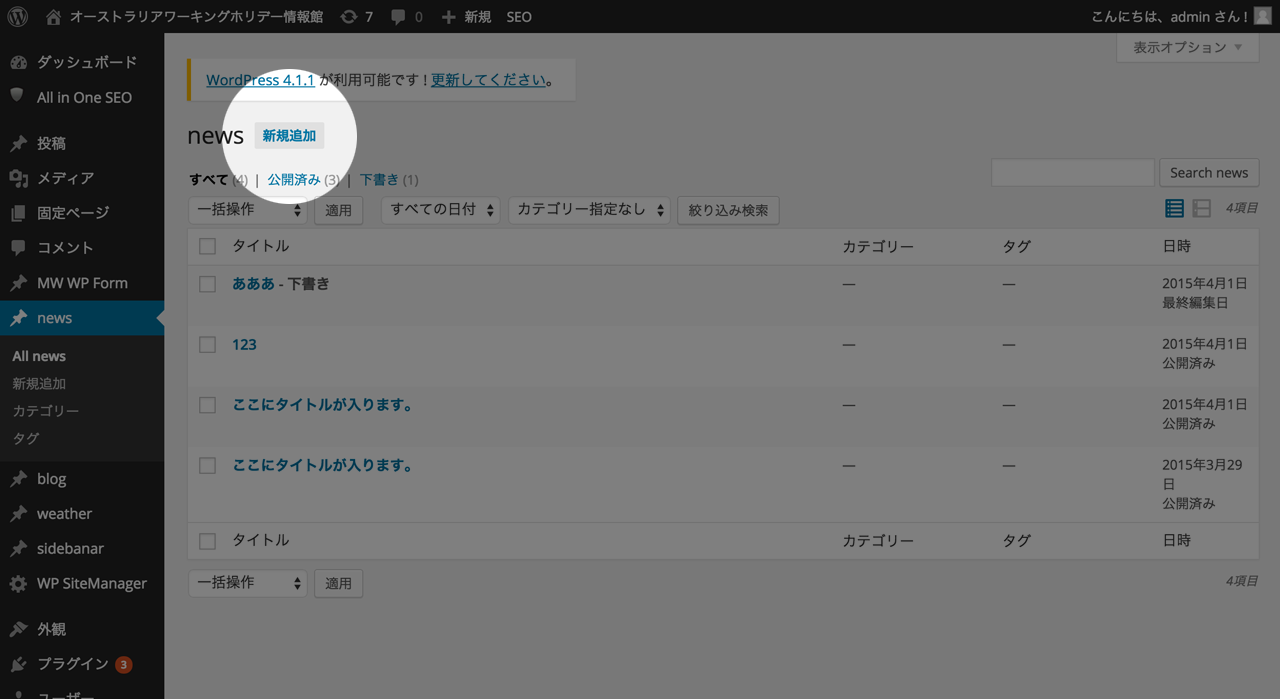This screenshot has height=699, width=1280.
Task: Check the 2015年4月1日 ここにタイトルが入ります checkbox
Action: click(207, 405)
